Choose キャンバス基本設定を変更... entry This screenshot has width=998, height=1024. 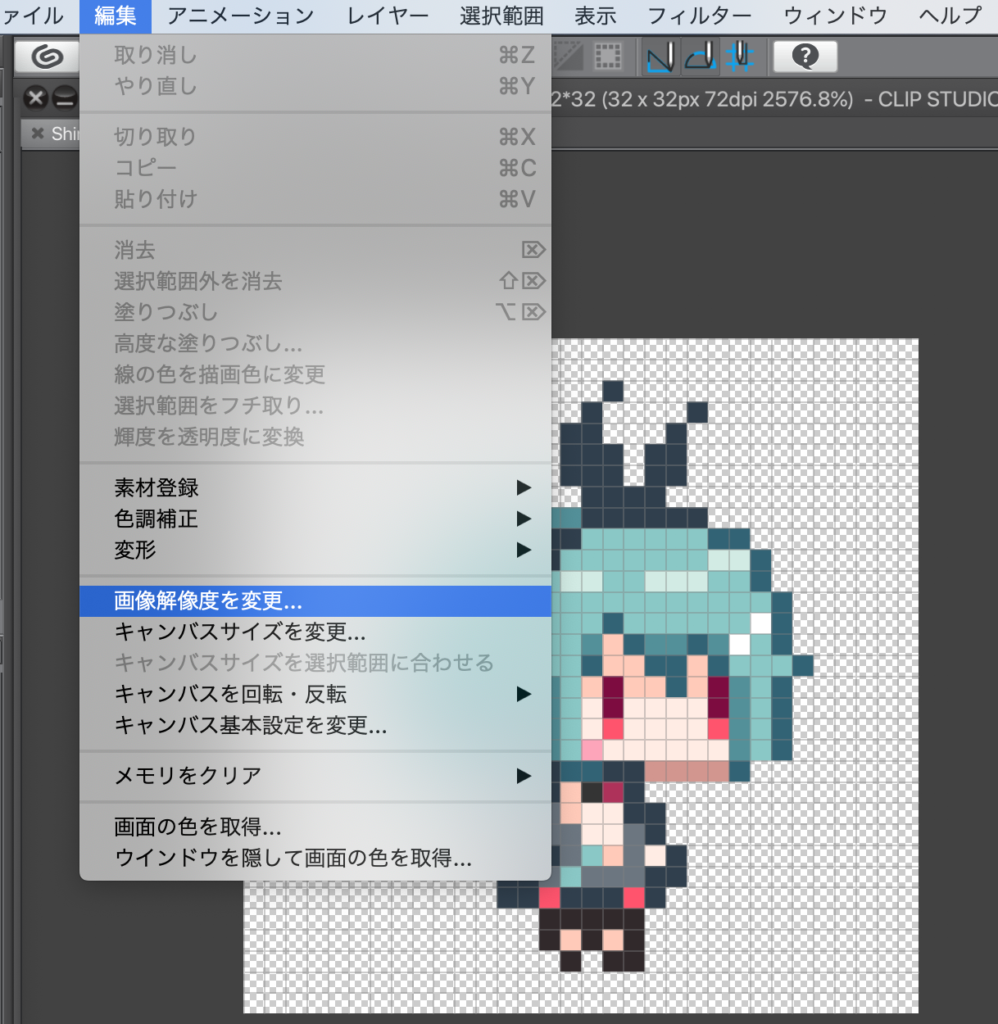315,726
